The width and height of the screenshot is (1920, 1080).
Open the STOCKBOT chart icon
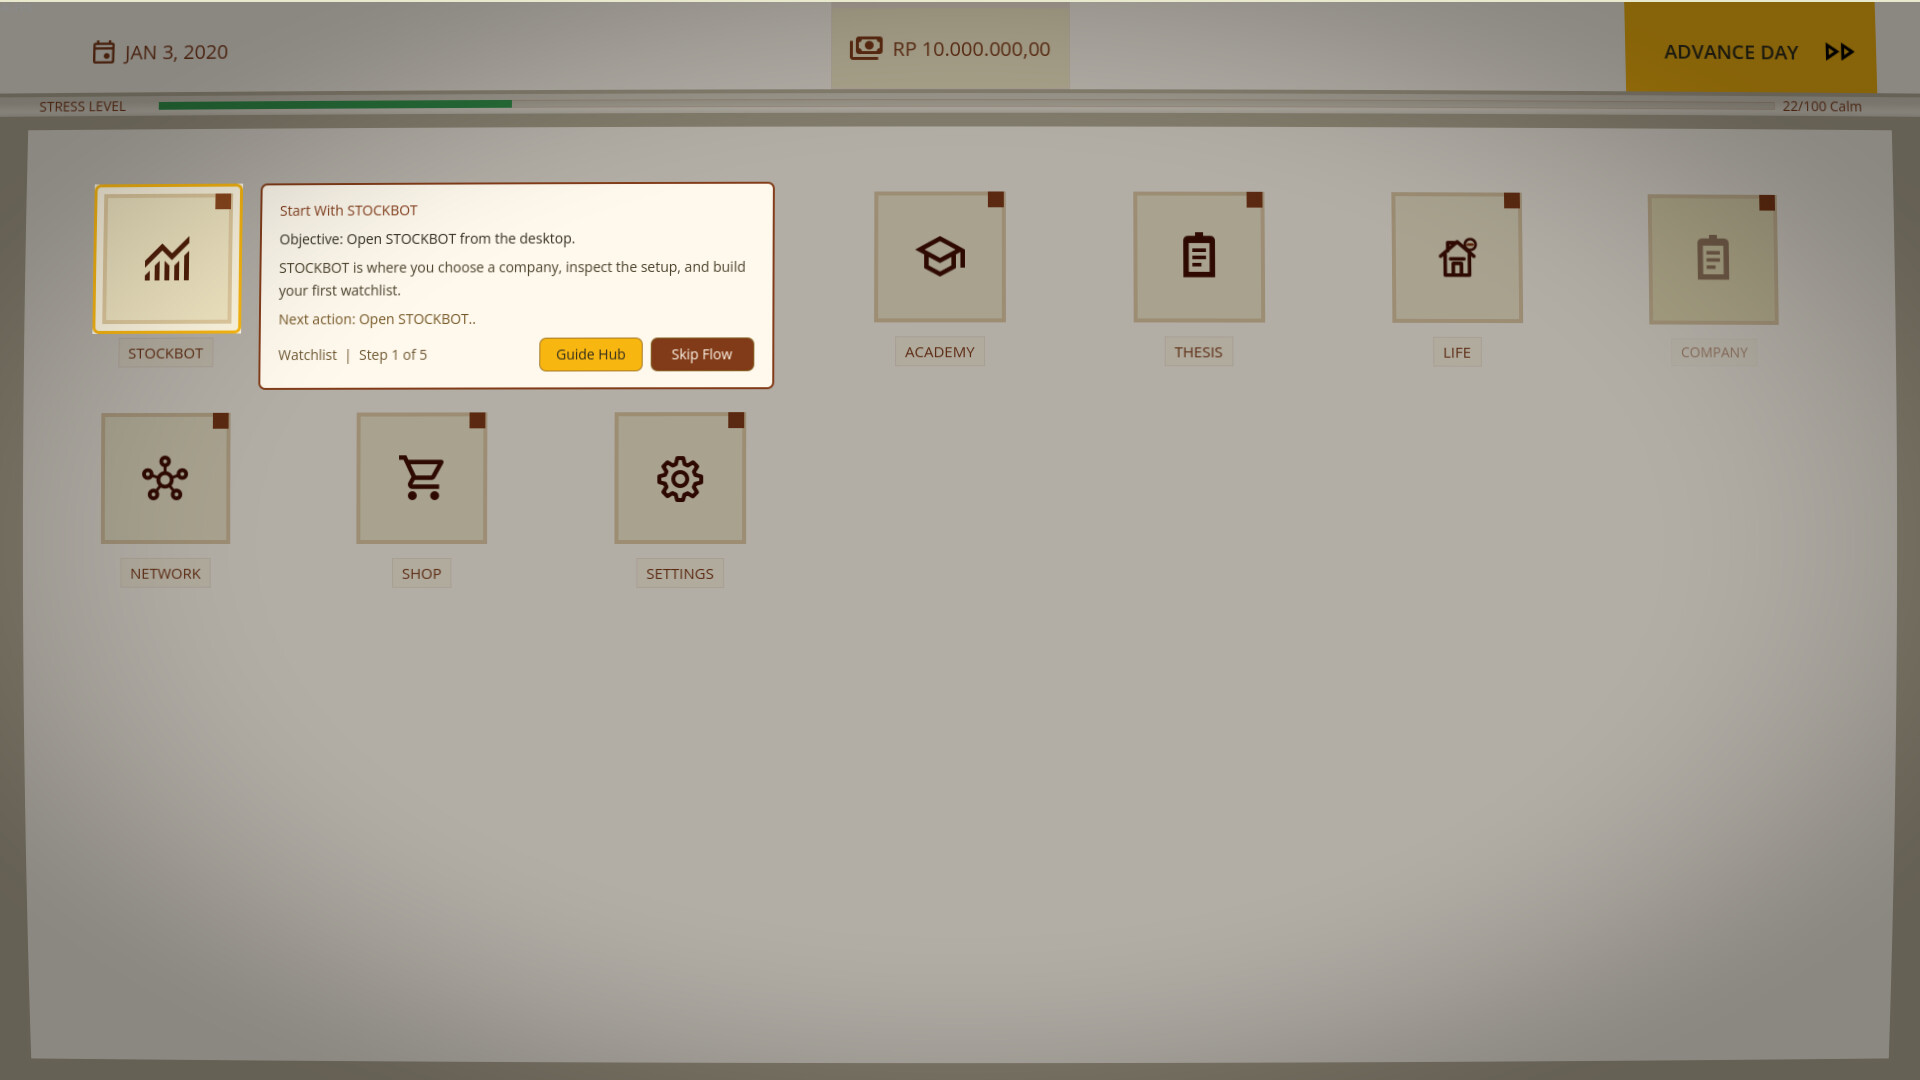167,259
